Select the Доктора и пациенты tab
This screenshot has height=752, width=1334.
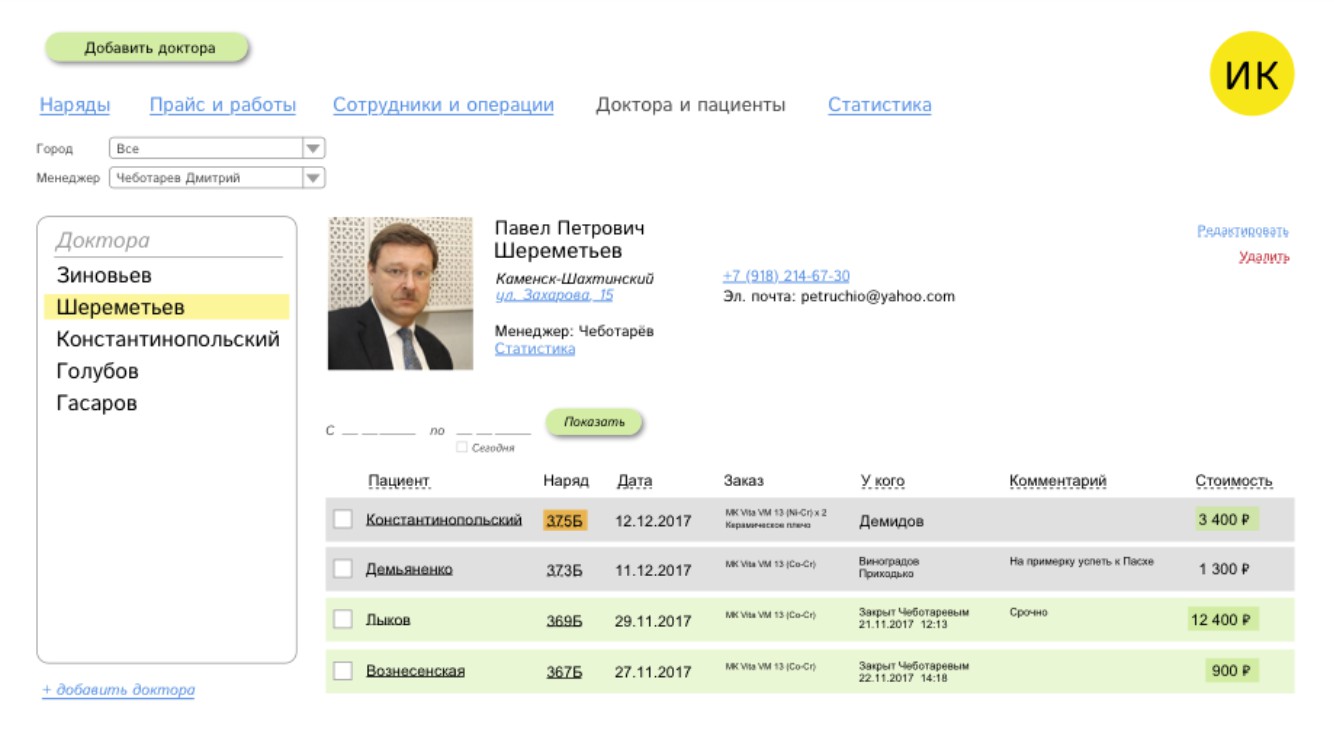(x=691, y=105)
